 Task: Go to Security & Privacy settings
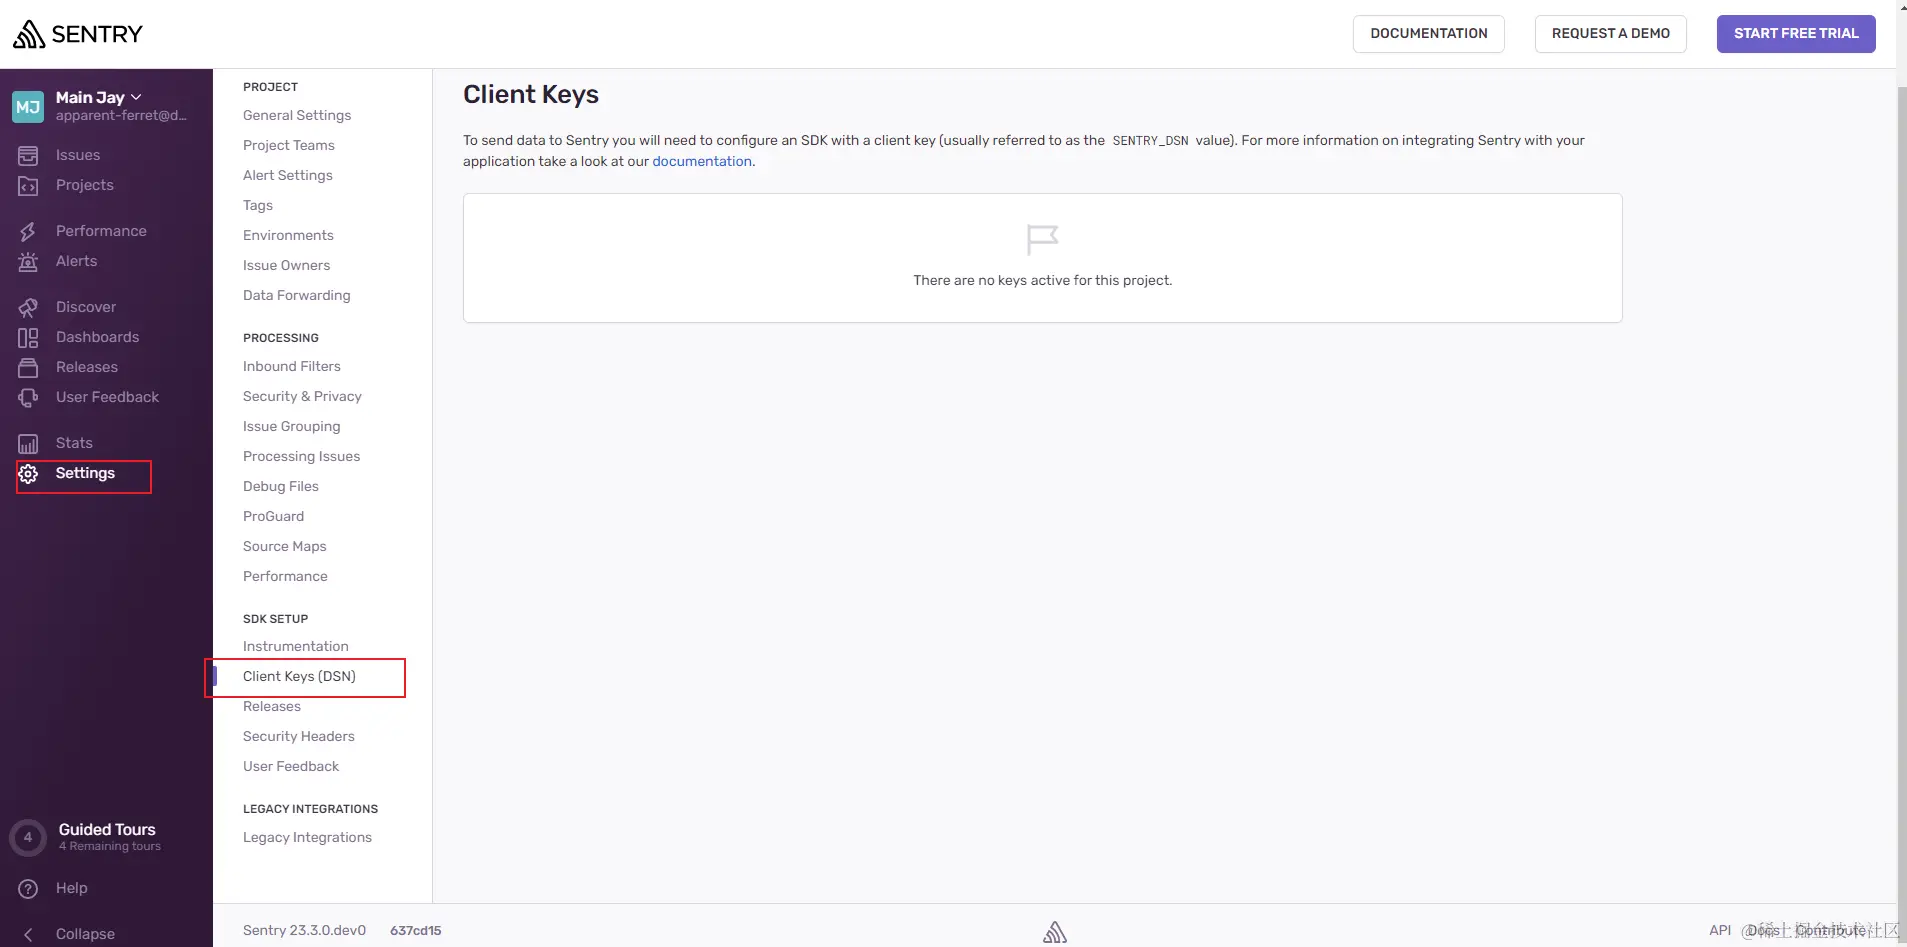coord(302,396)
